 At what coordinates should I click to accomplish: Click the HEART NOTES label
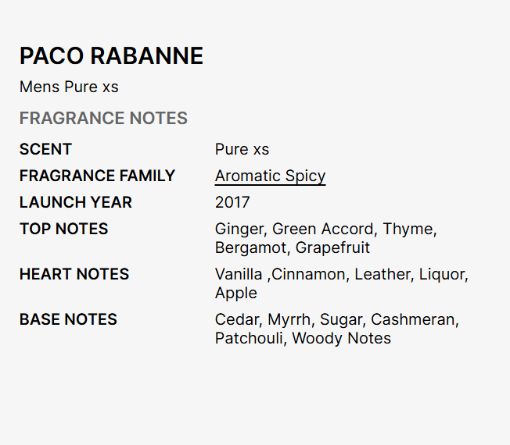click(x=74, y=274)
